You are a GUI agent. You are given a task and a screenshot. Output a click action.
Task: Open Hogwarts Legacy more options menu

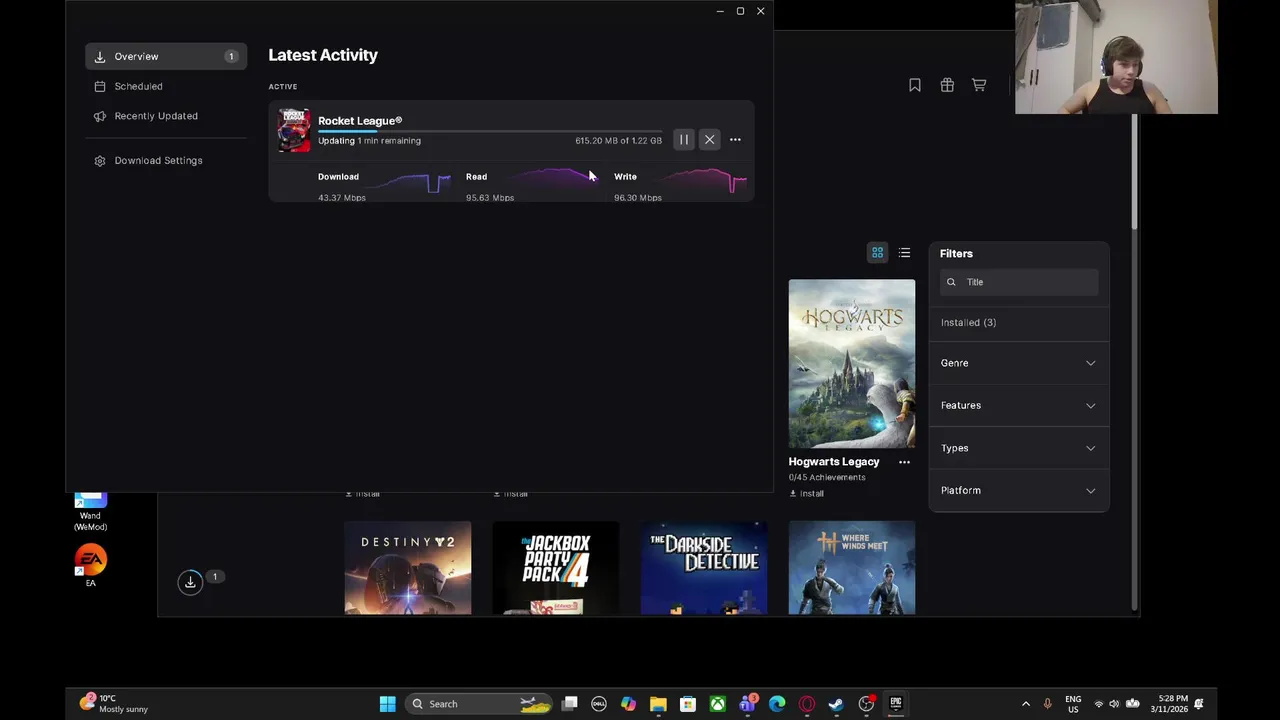(x=904, y=462)
